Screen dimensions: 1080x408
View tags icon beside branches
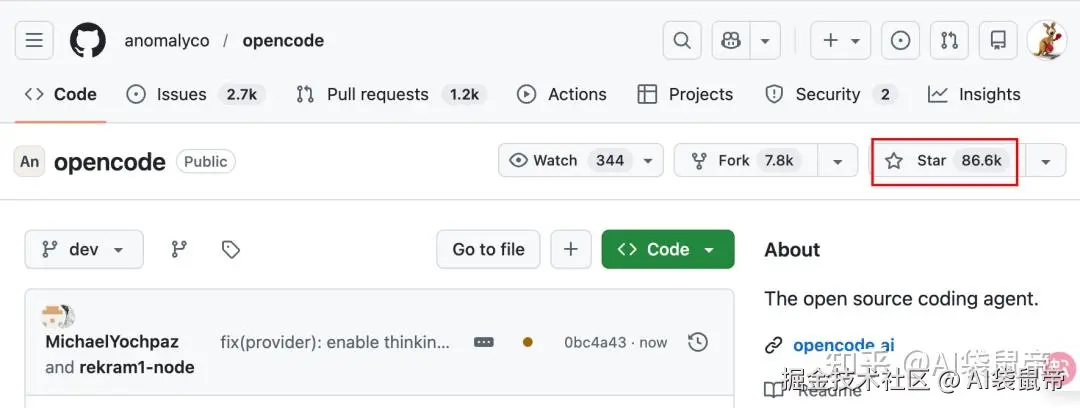tap(231, 250)
